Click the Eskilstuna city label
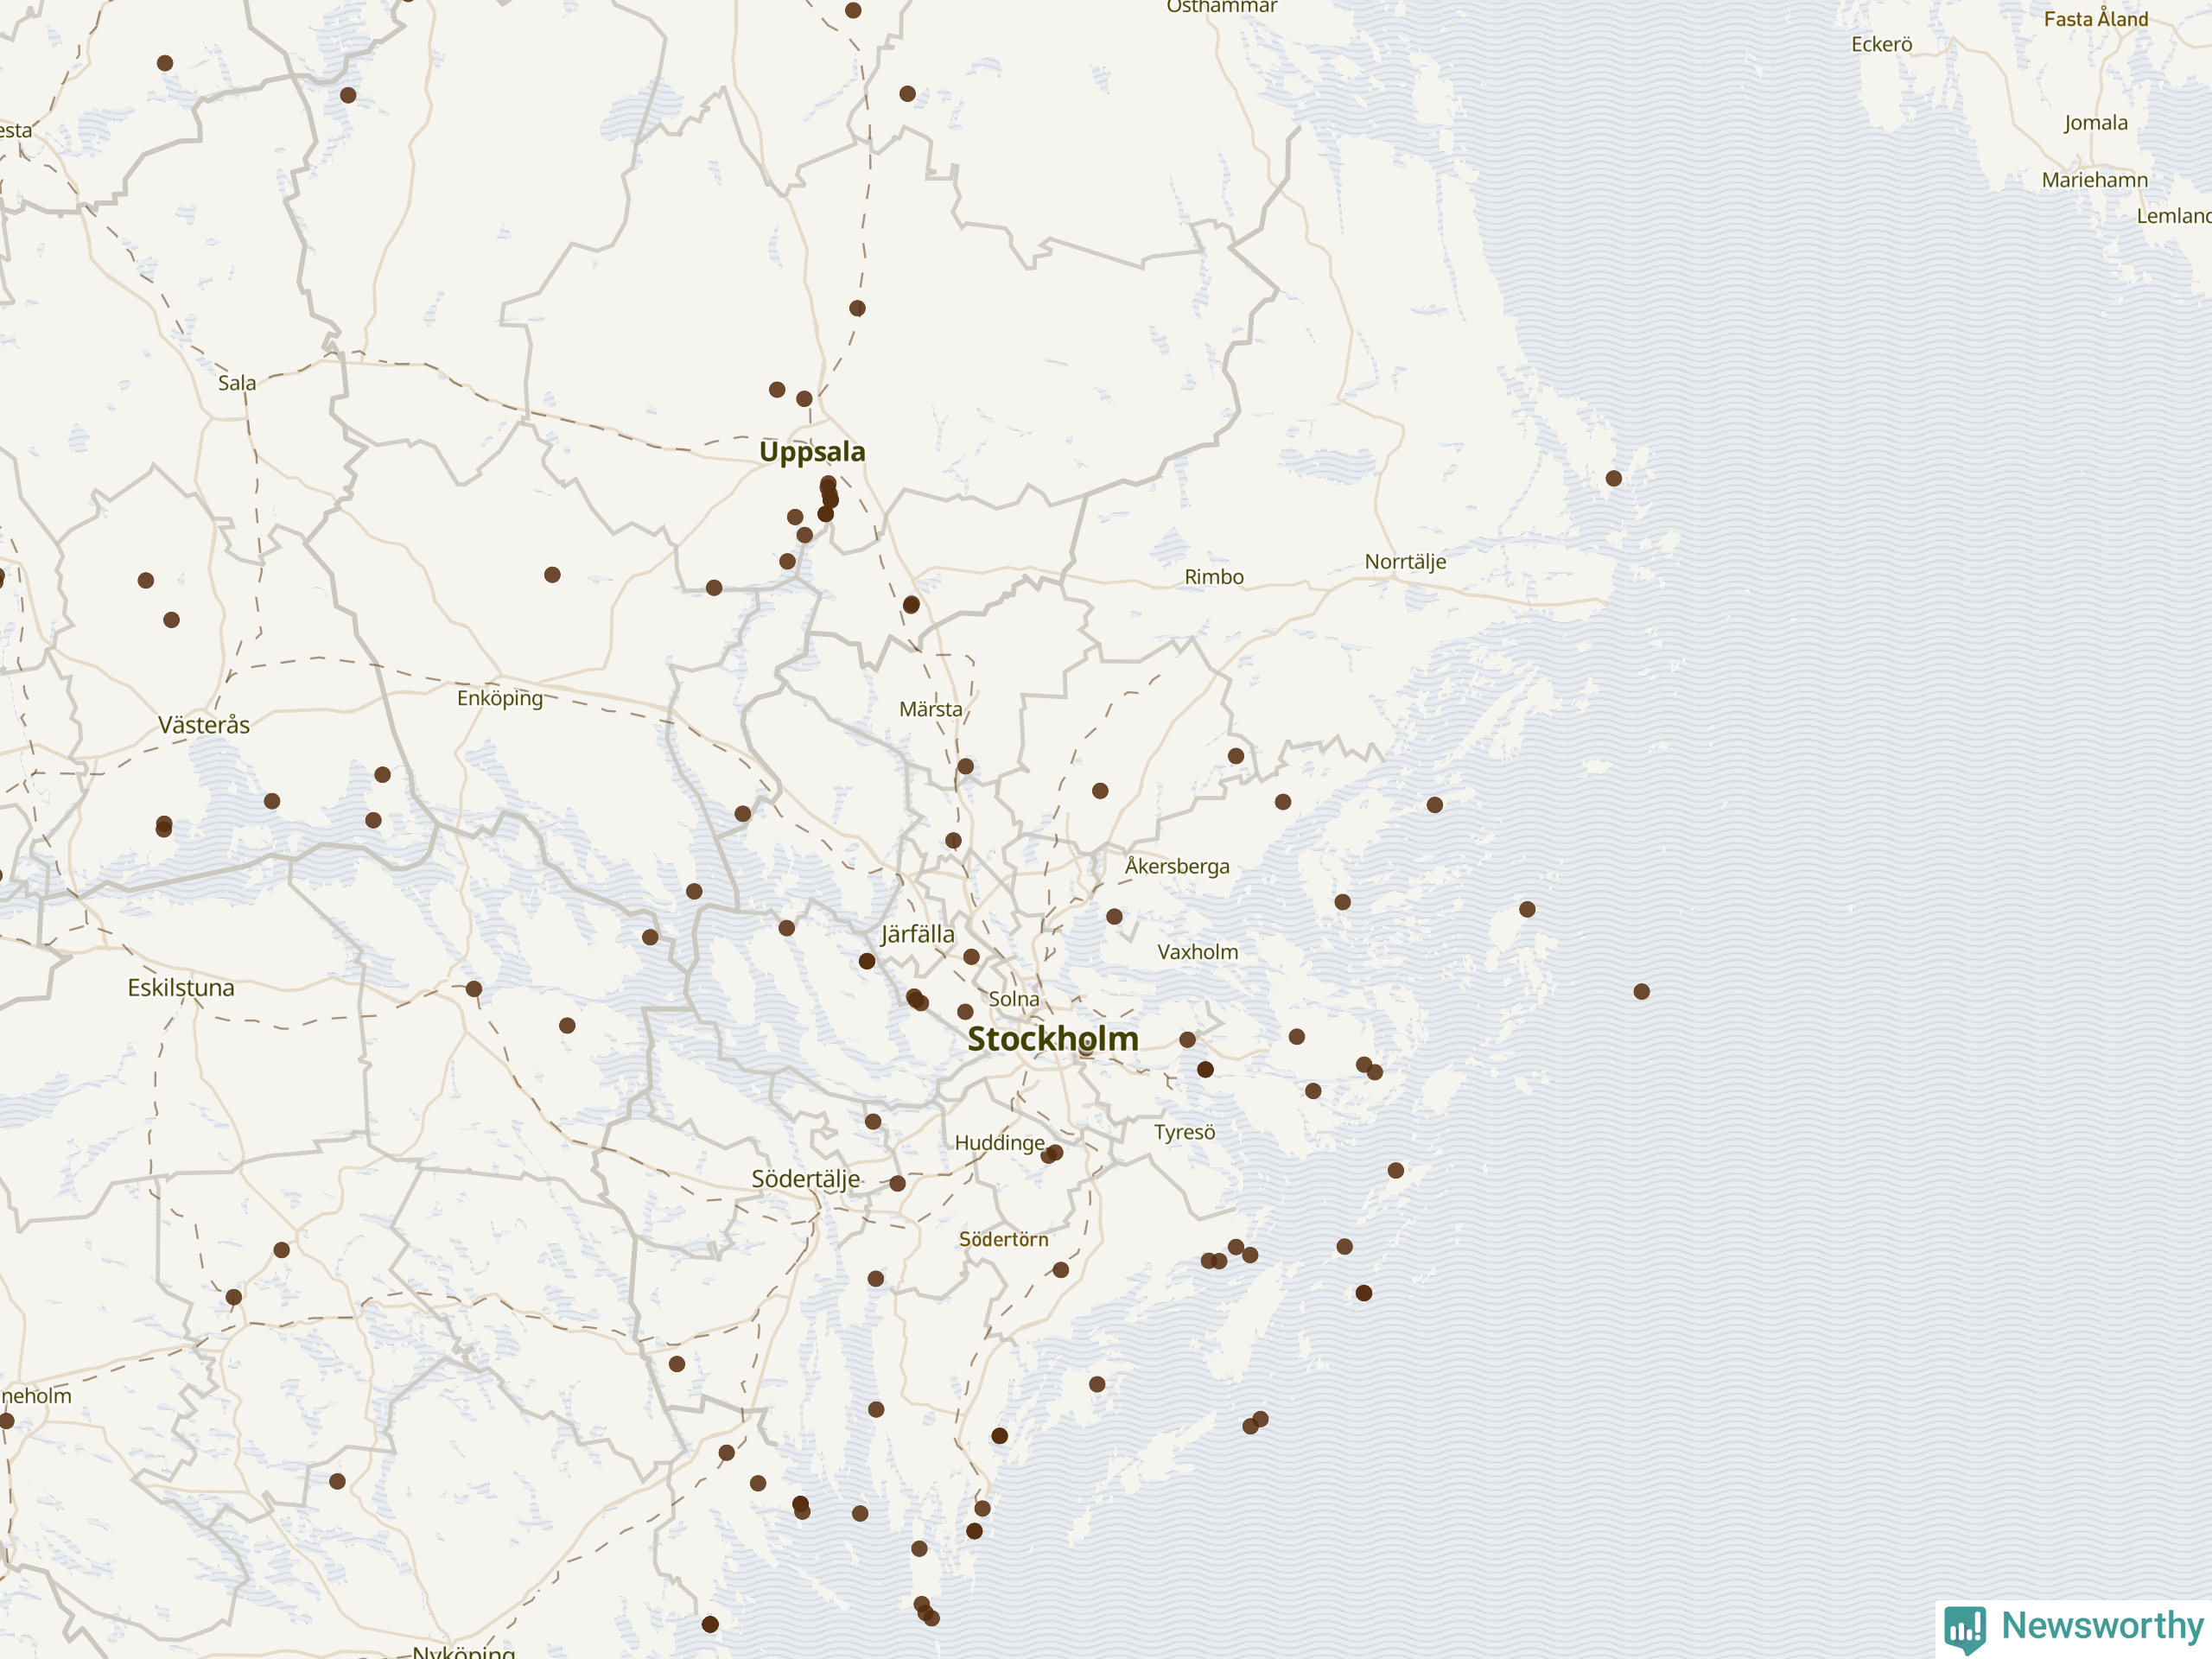Screen dimensions: 2212x1659 click(181, 988)
